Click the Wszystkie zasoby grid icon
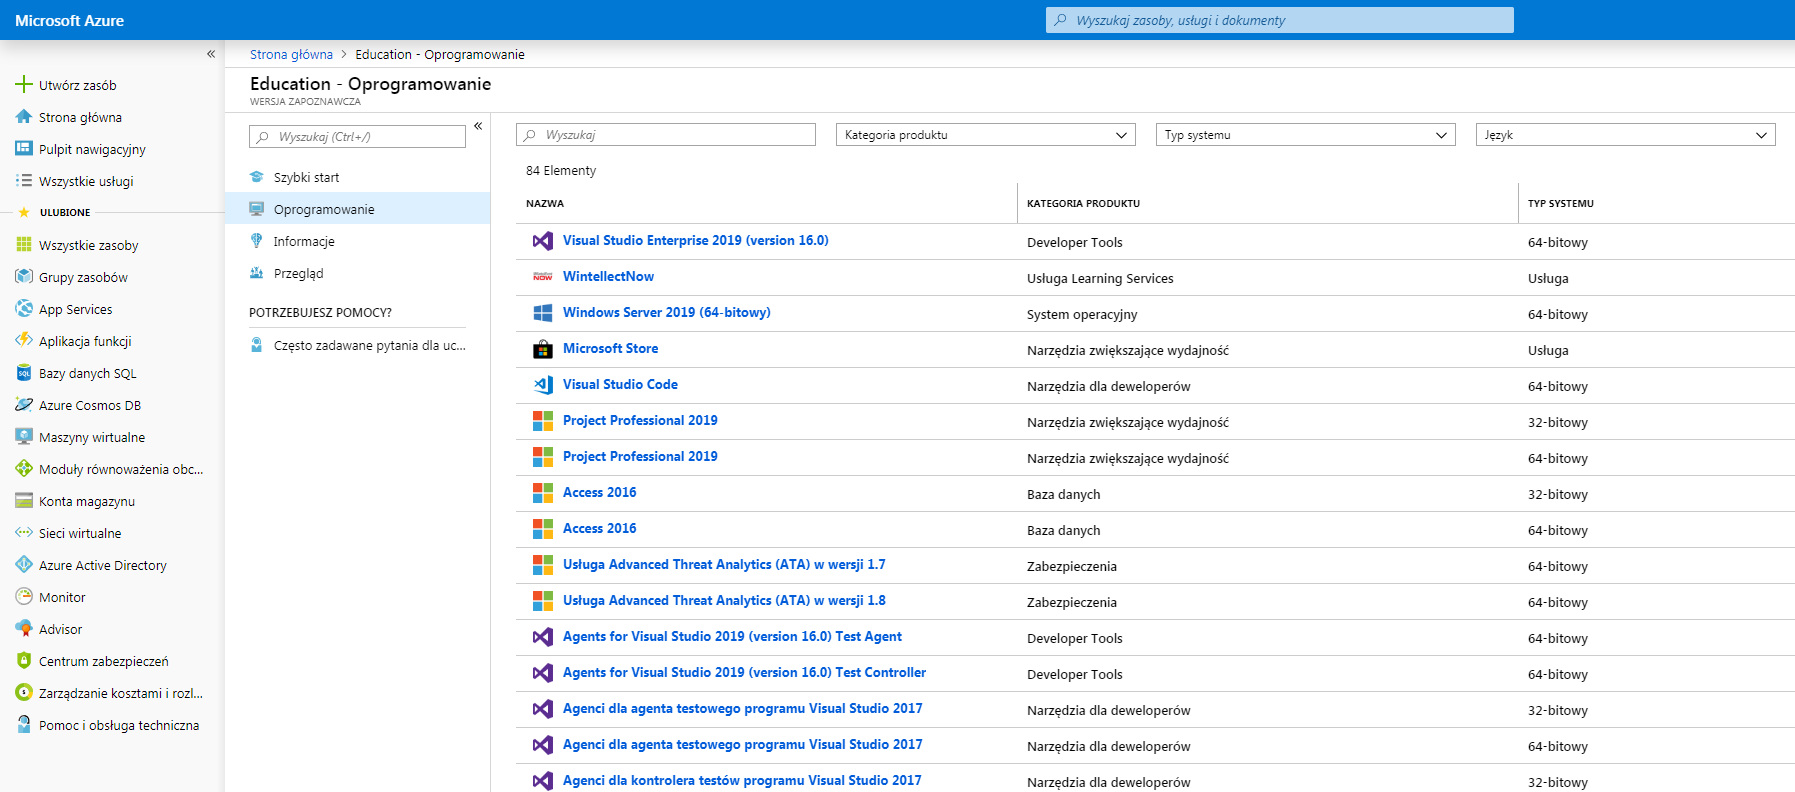 (24, 245)
